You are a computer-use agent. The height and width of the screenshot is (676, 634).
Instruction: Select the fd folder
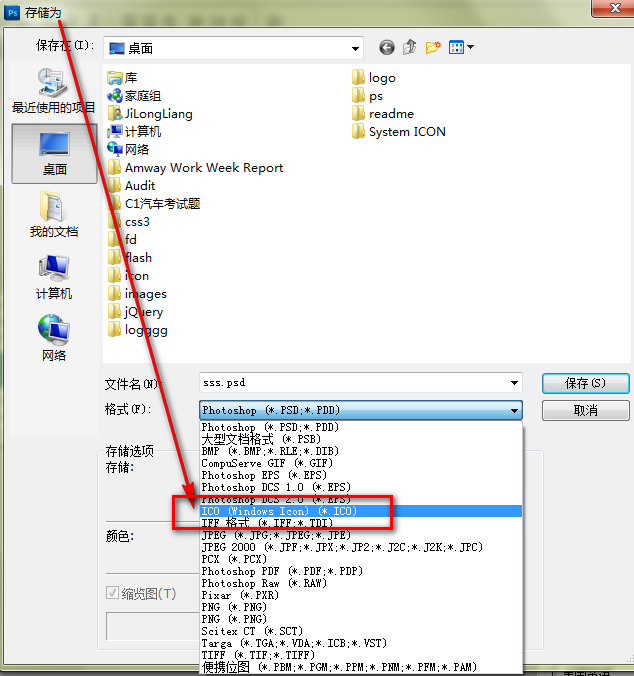[x=122, y=240]
